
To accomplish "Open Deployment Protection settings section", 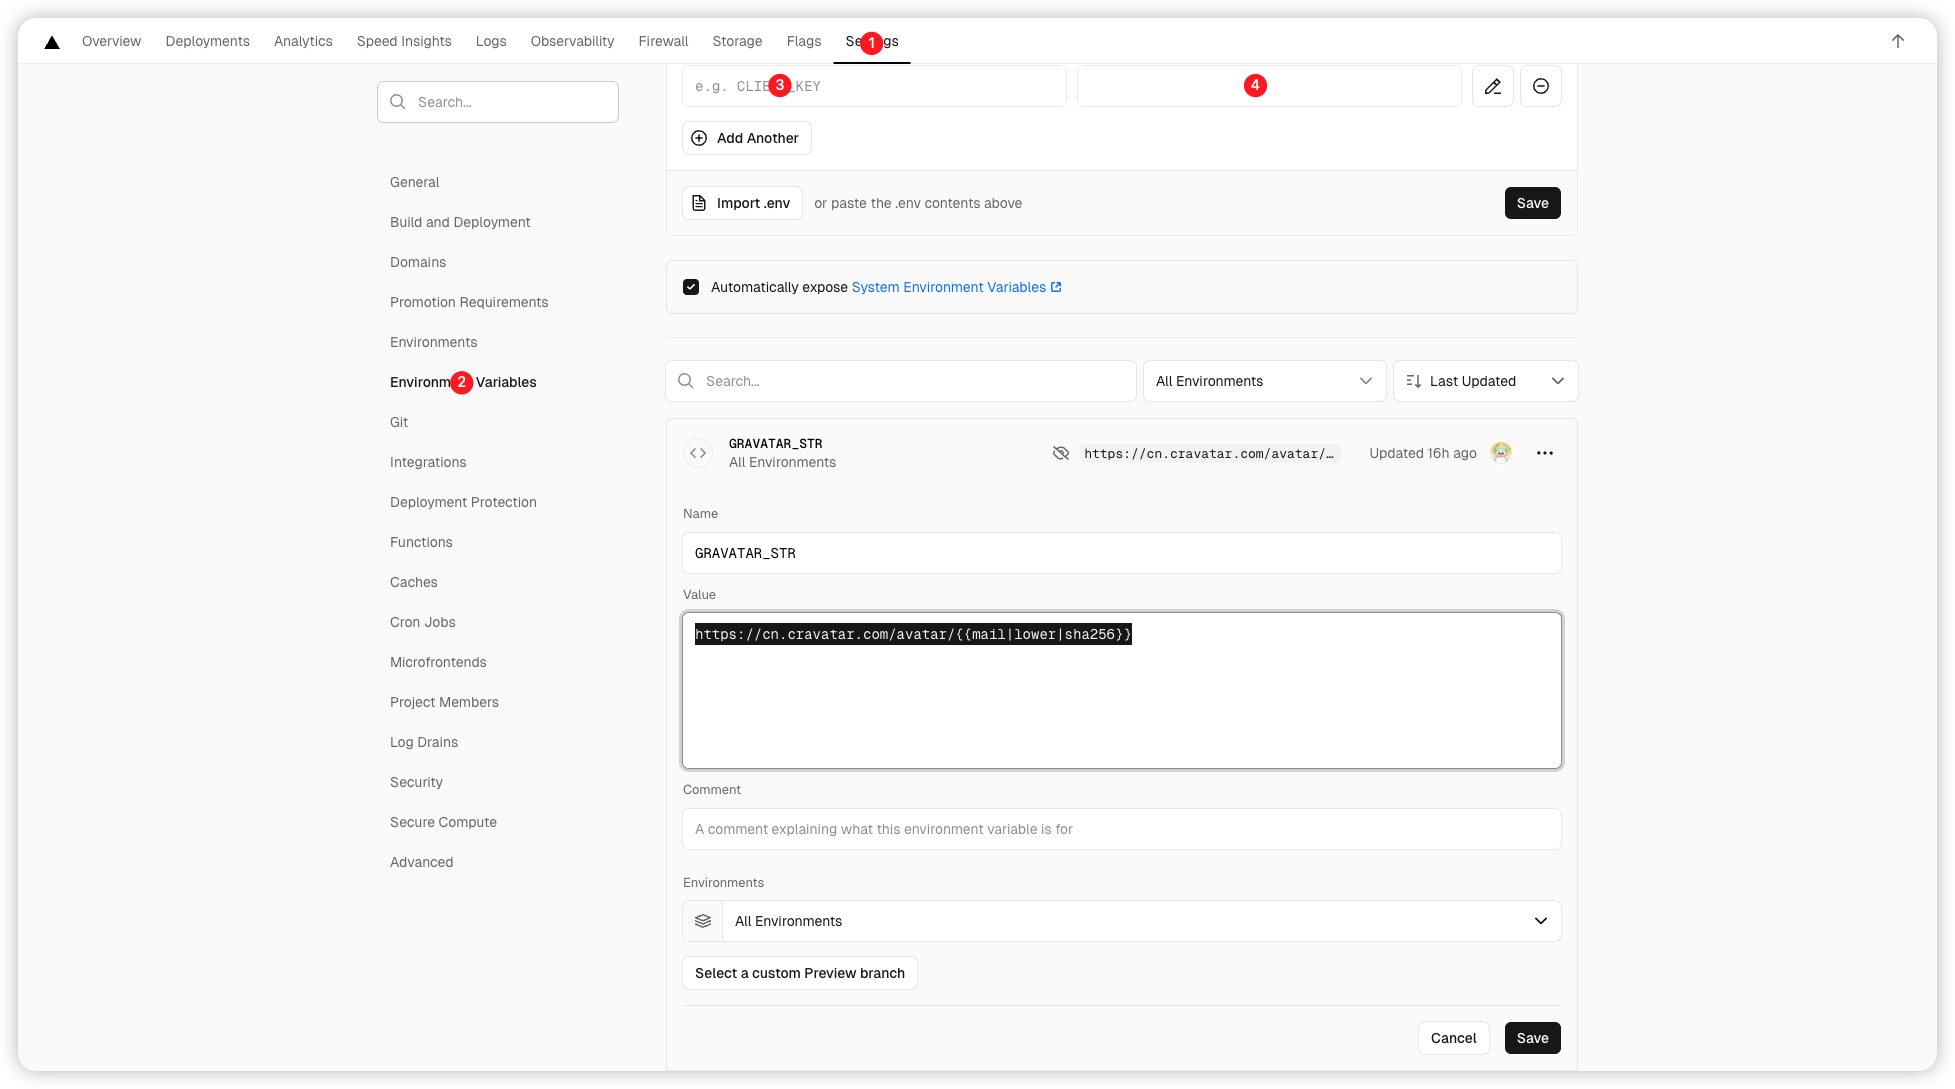I will 463,502.
